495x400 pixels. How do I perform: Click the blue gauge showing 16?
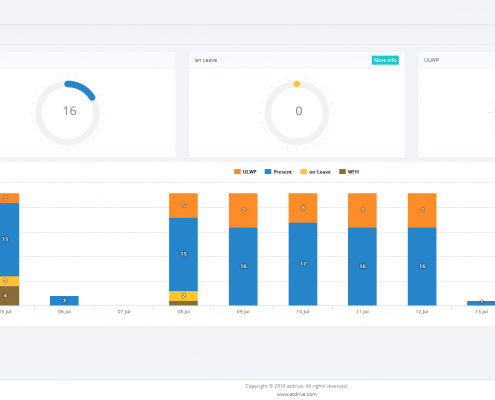point(68,113)
